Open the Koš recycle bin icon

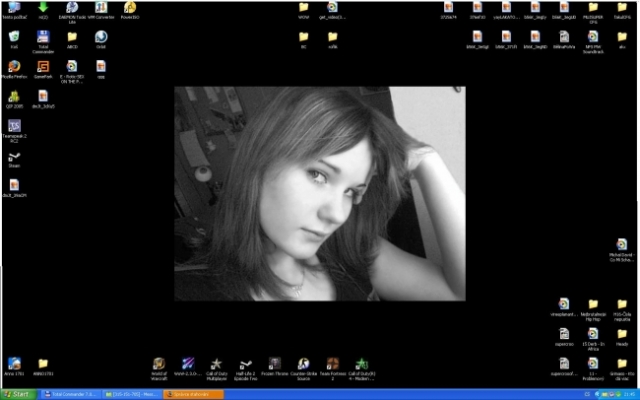pyautogui.click(x=14, y=40)
